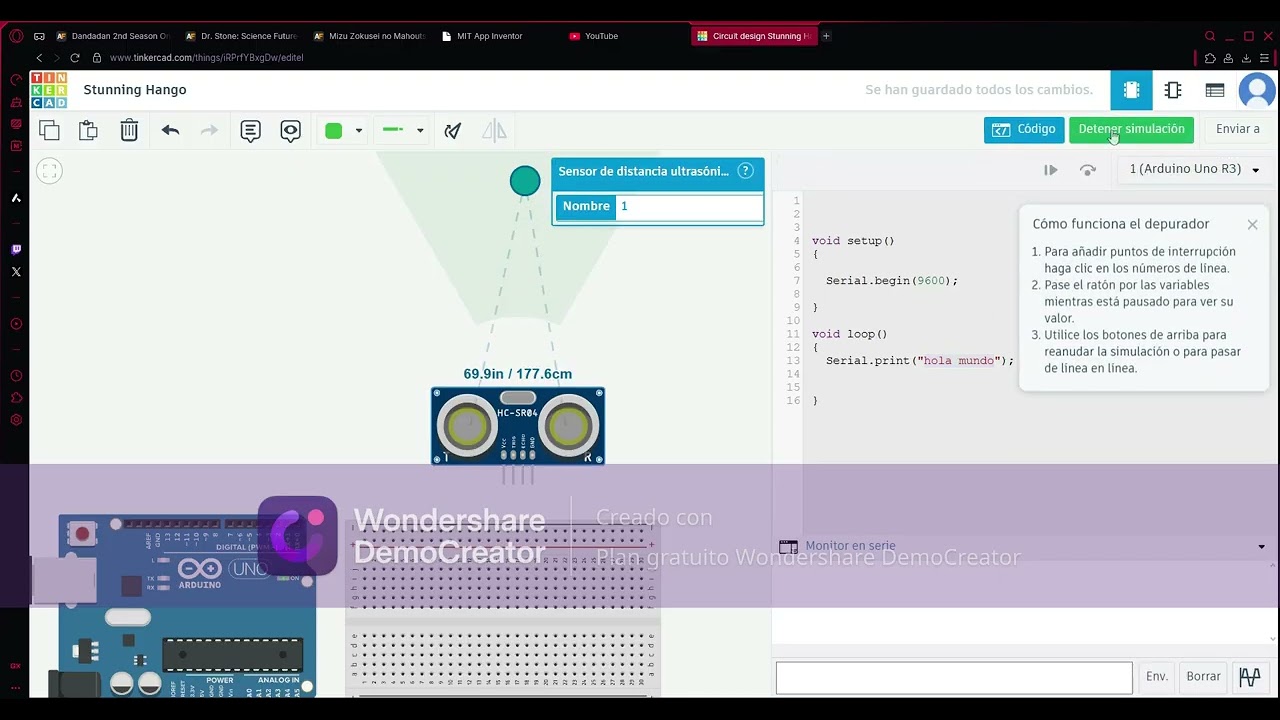Open the user profile avatar
This screenshot has height=720, width=1280.
tap(1257, 91)
